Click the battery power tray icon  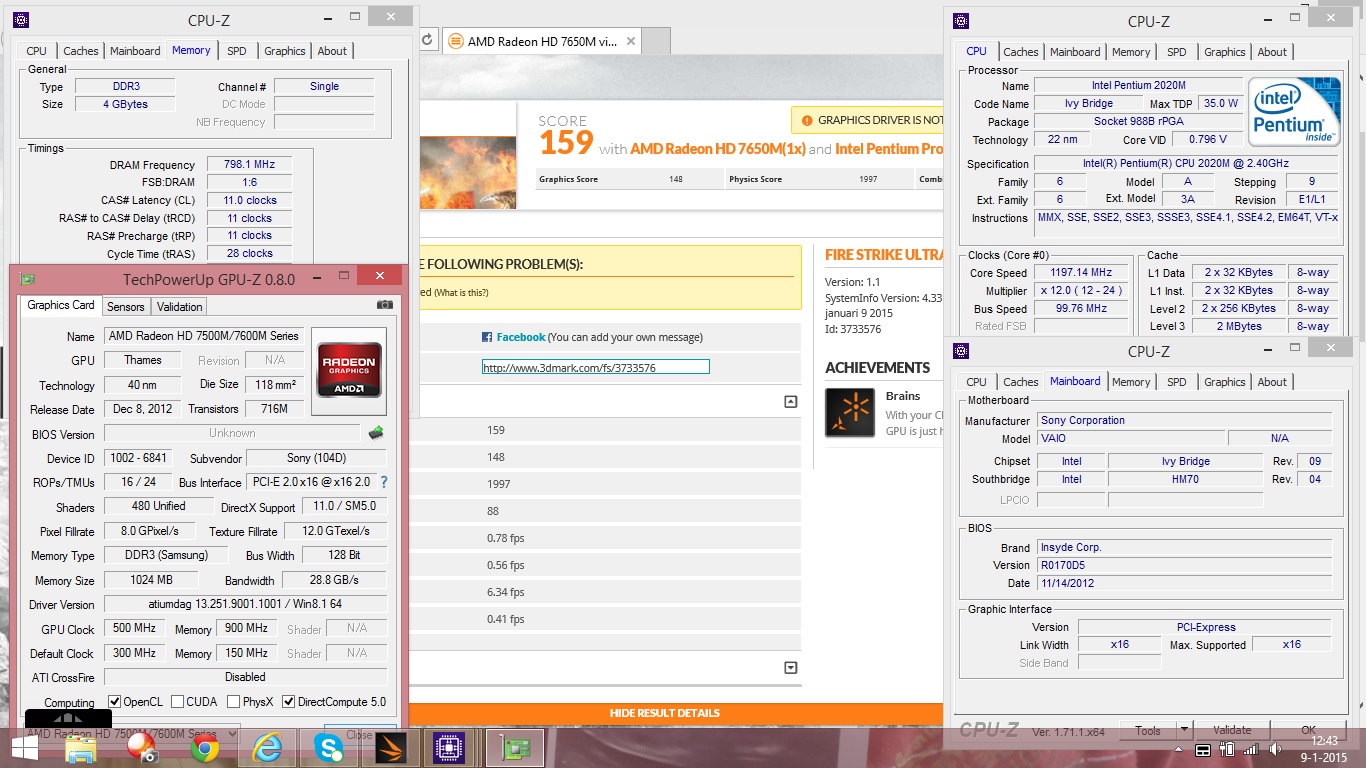point(1226,750)
